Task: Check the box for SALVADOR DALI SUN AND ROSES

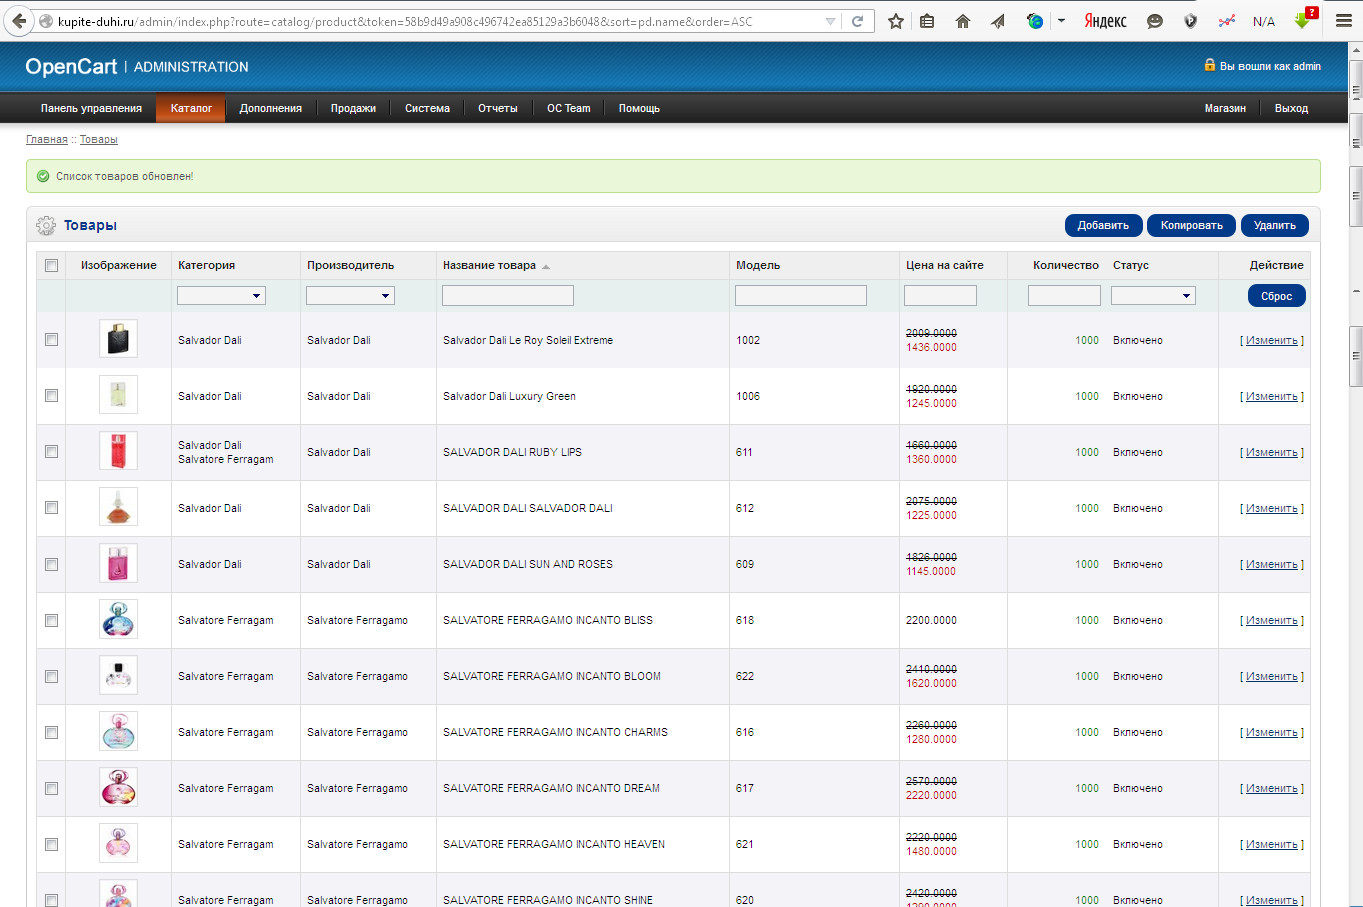Action: point(51,564)
